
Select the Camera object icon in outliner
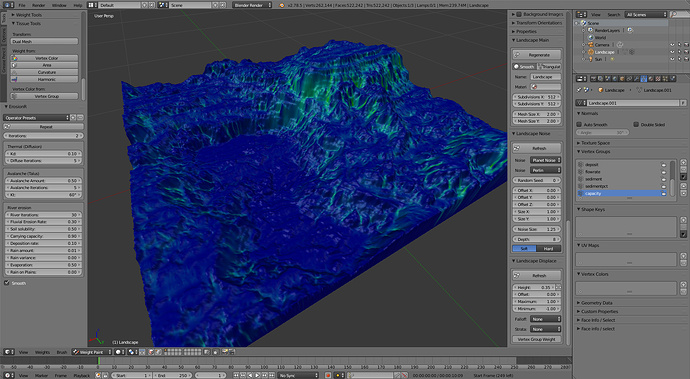pos(591,45)
